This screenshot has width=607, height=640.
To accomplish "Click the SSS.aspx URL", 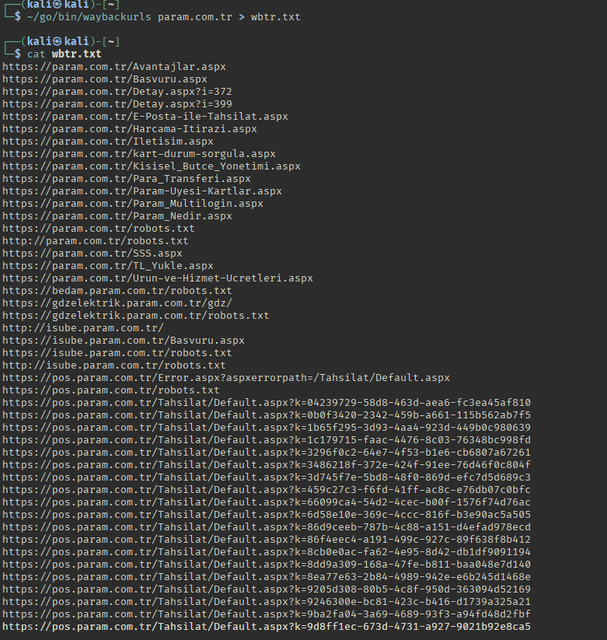I will pyautogui.click(x=92, y=253).
